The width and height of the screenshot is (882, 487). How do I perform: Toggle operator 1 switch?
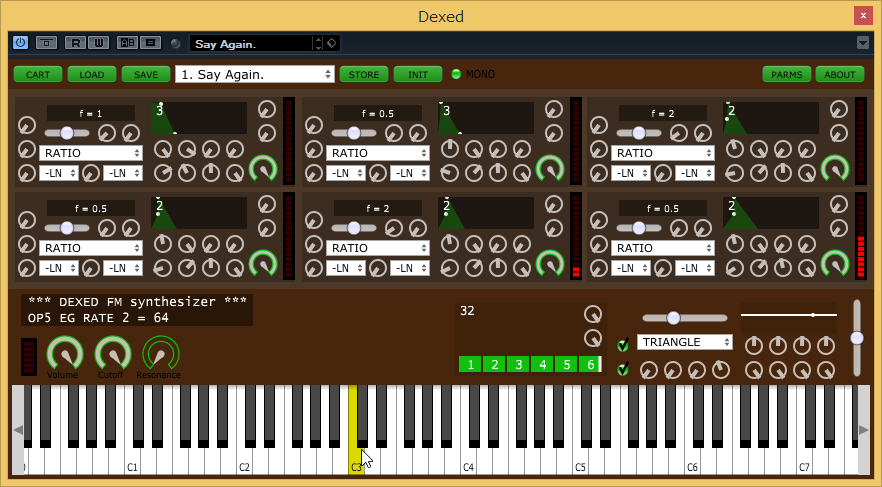click(x=470, y=364)
